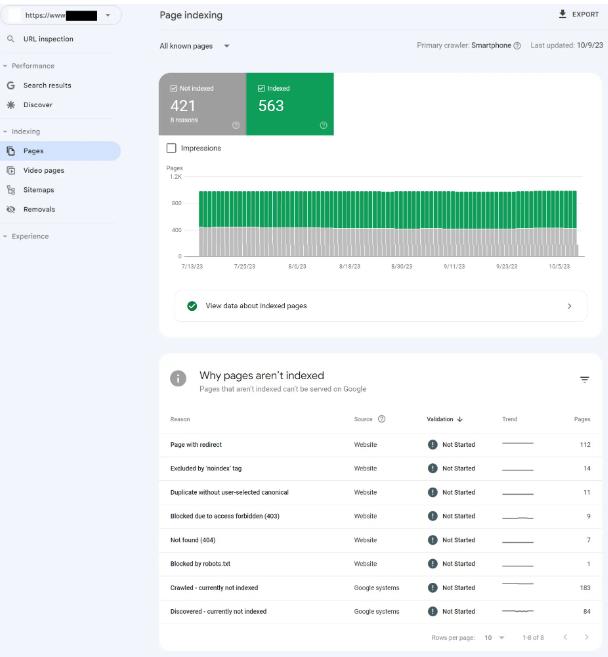
Task: Expand the Experience section
Action: pos(26,236)
